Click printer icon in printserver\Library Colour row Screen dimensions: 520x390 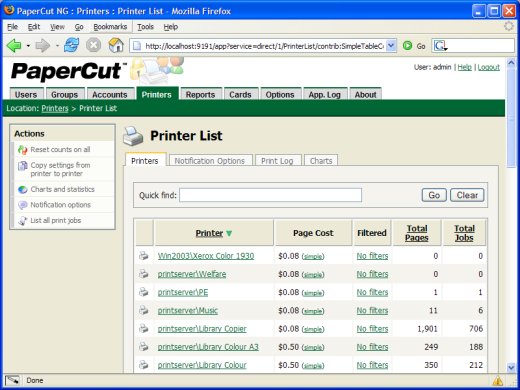pyautogui.click(x=144, y=365)
